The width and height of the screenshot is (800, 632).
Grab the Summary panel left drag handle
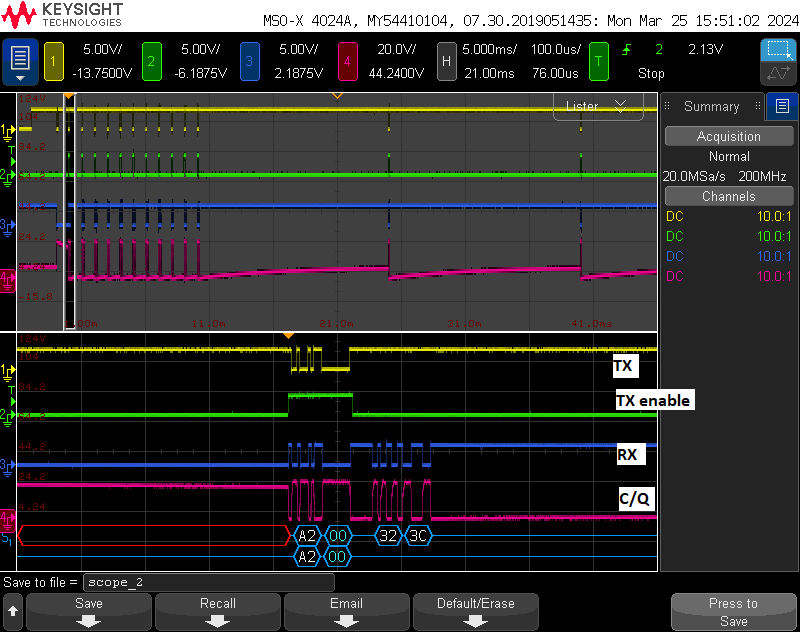coord(667,106)
